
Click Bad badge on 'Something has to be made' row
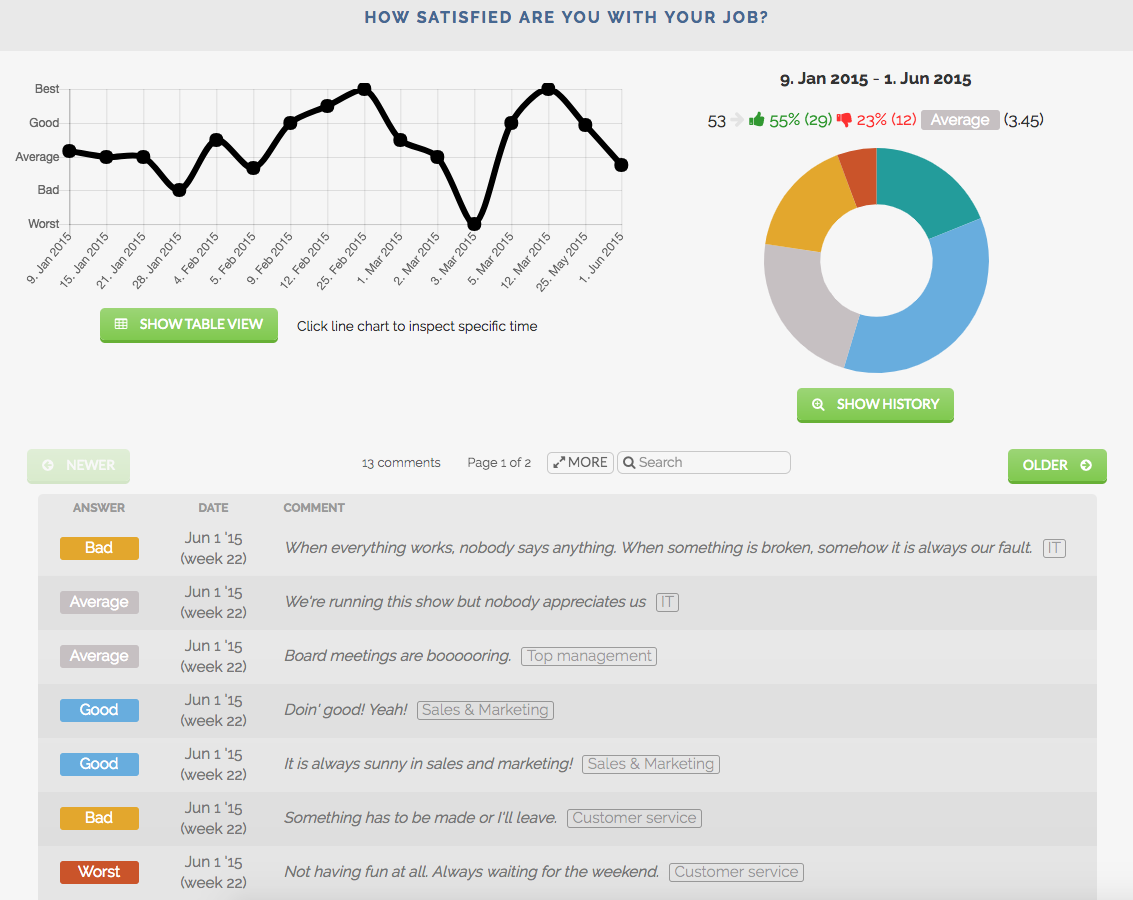99,818
